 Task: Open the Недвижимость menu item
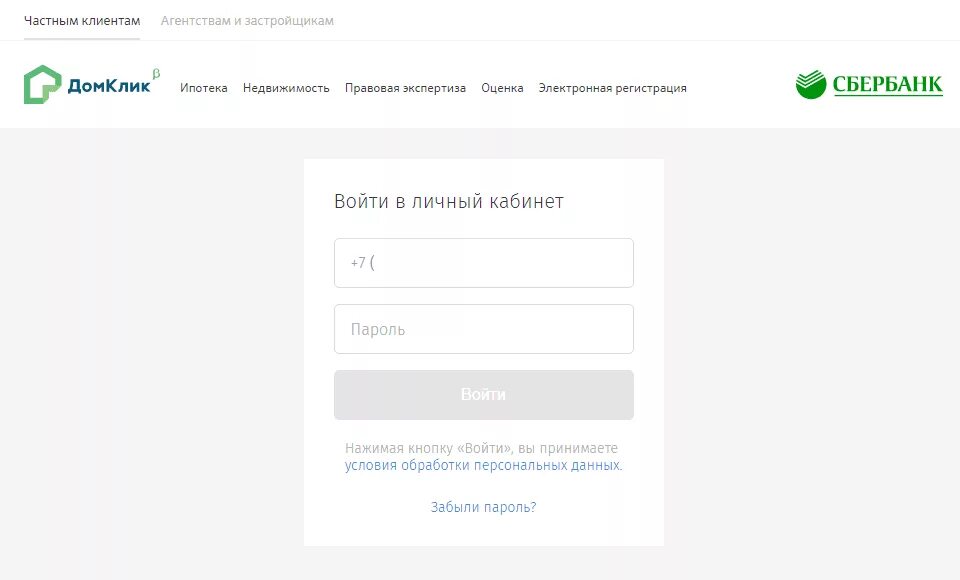(x=286, y=88)
